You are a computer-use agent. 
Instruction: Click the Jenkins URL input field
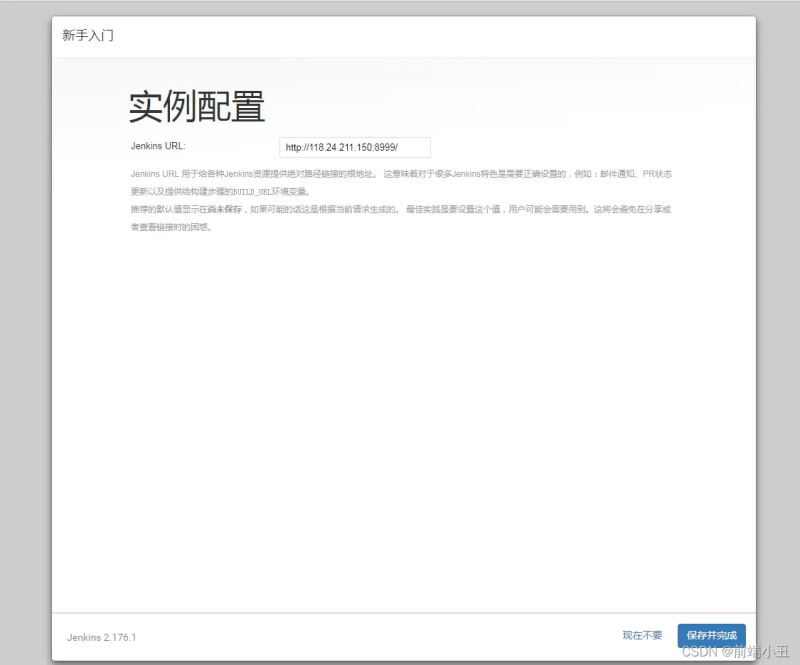pos(354,147)
